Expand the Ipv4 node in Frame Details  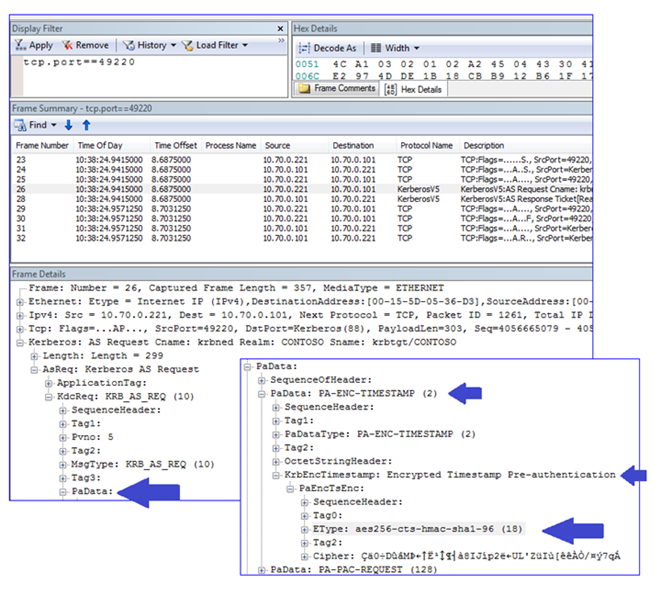pyautogui.click(x=19, y=315)
